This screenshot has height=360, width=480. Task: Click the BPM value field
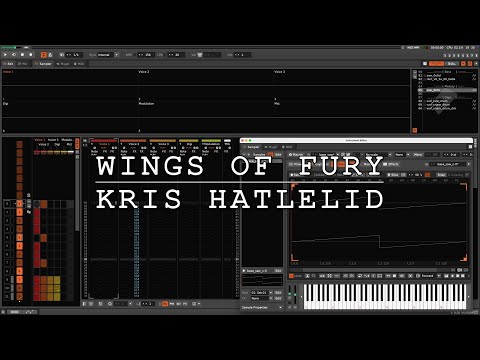pos(146,55)
